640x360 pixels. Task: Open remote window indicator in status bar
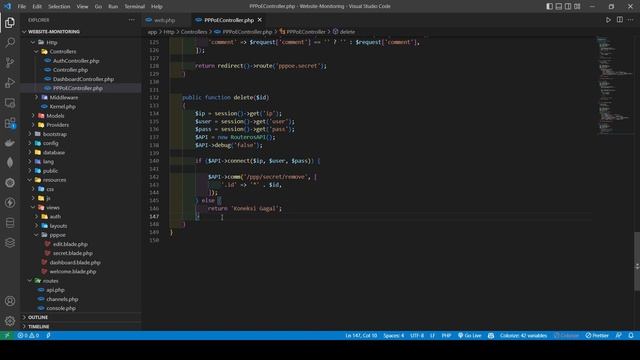click(7, 336)
